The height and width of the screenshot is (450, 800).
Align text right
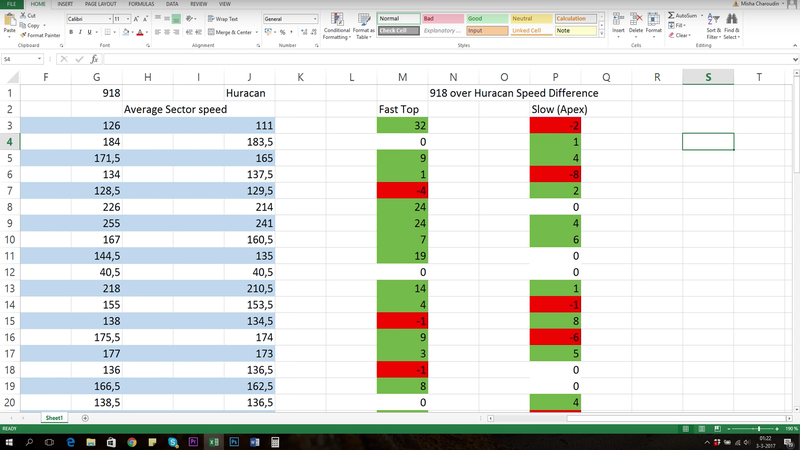[x=177, y=32]
